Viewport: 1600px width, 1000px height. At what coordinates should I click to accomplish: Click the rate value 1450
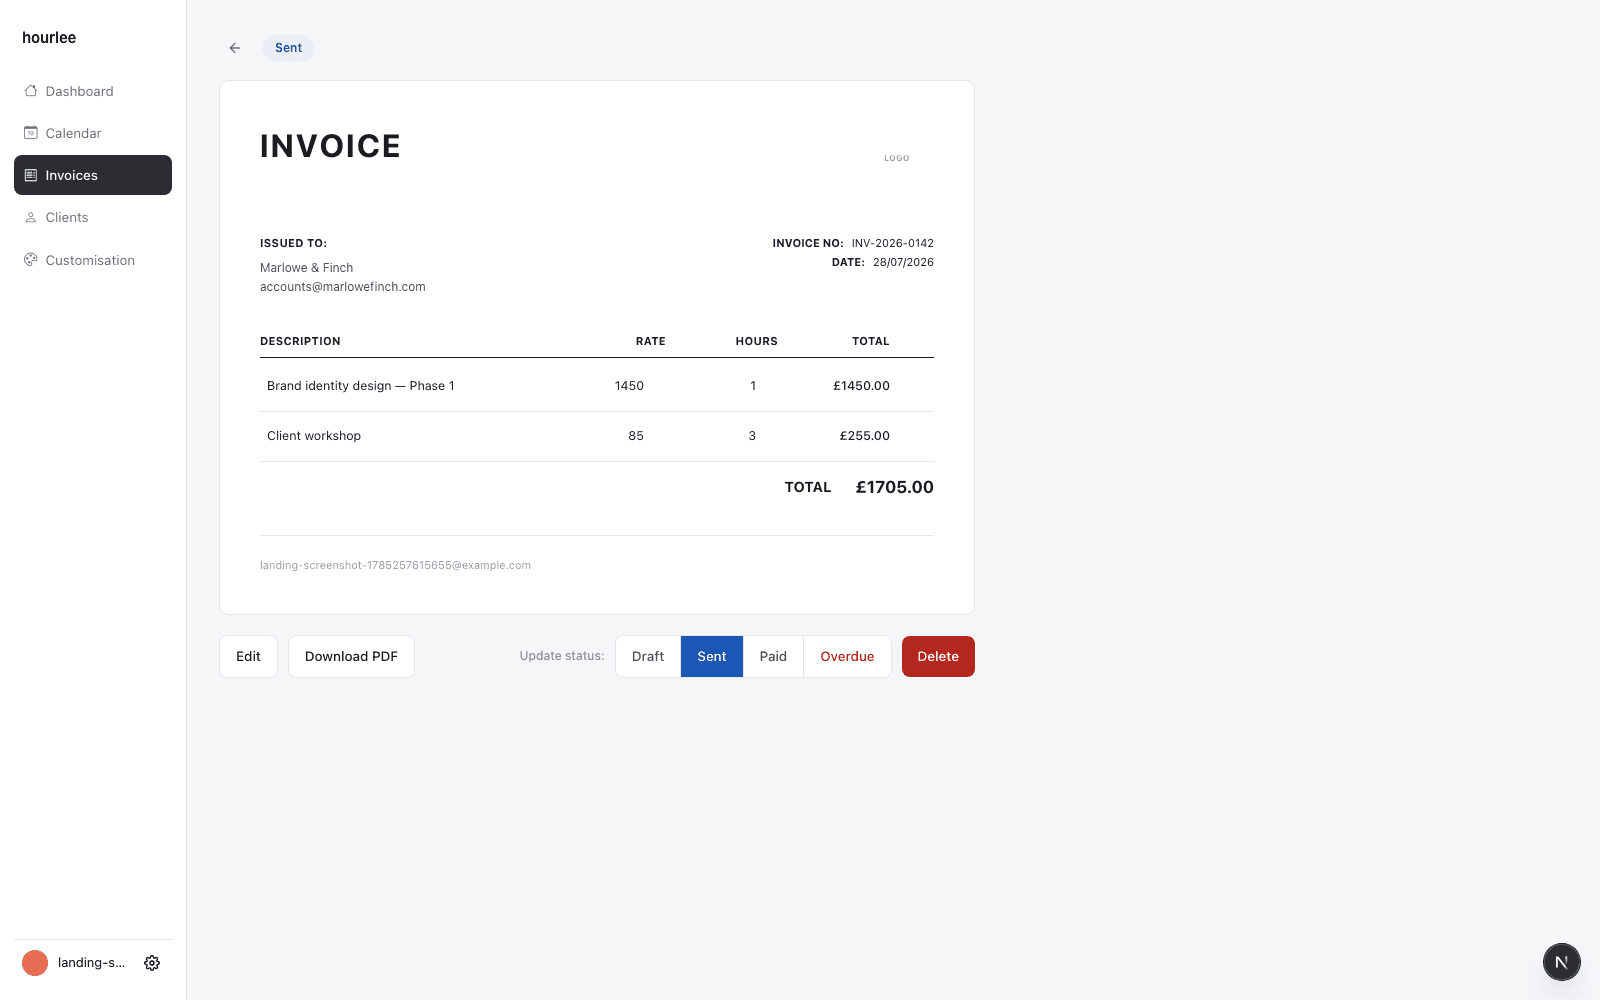629,386
